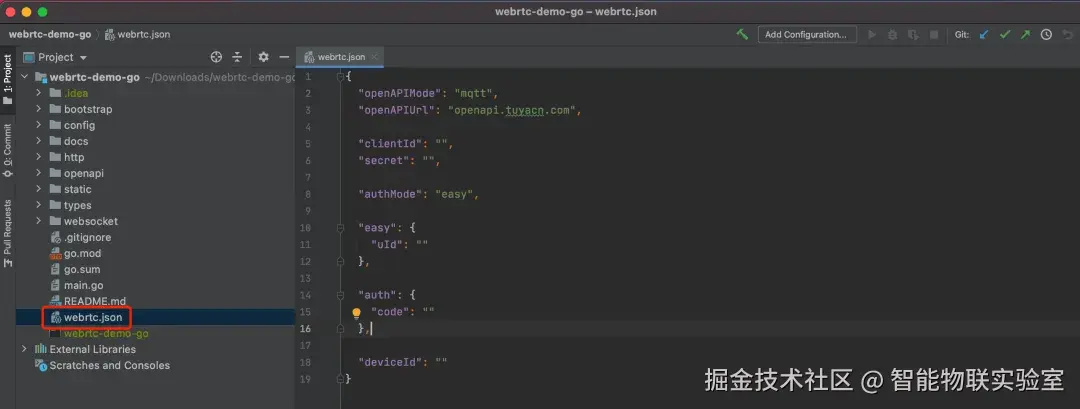Viewport: 1080px width, 409px height.
Task: Expand External Libraries node
Action: click(25, 349)
